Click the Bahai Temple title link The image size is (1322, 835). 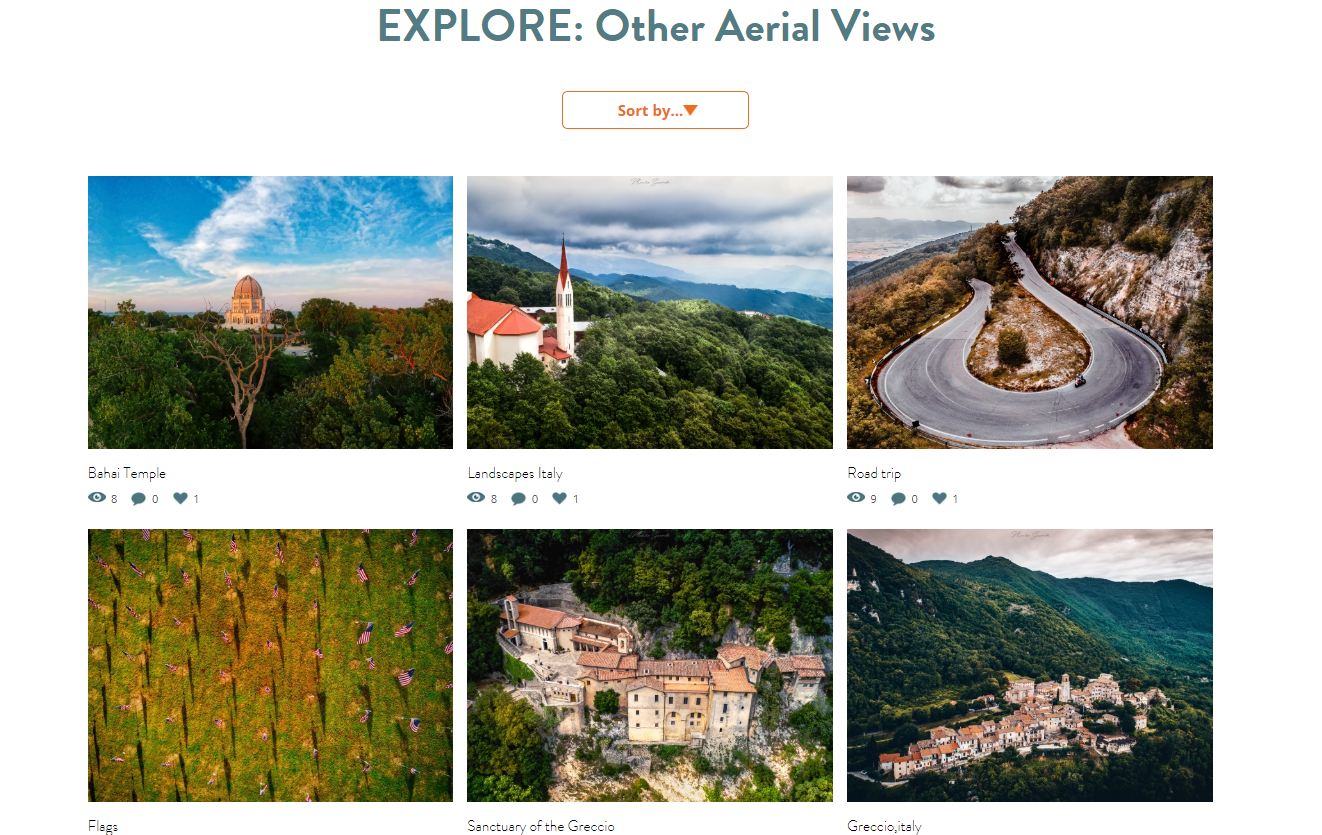(x=127, y=473)
